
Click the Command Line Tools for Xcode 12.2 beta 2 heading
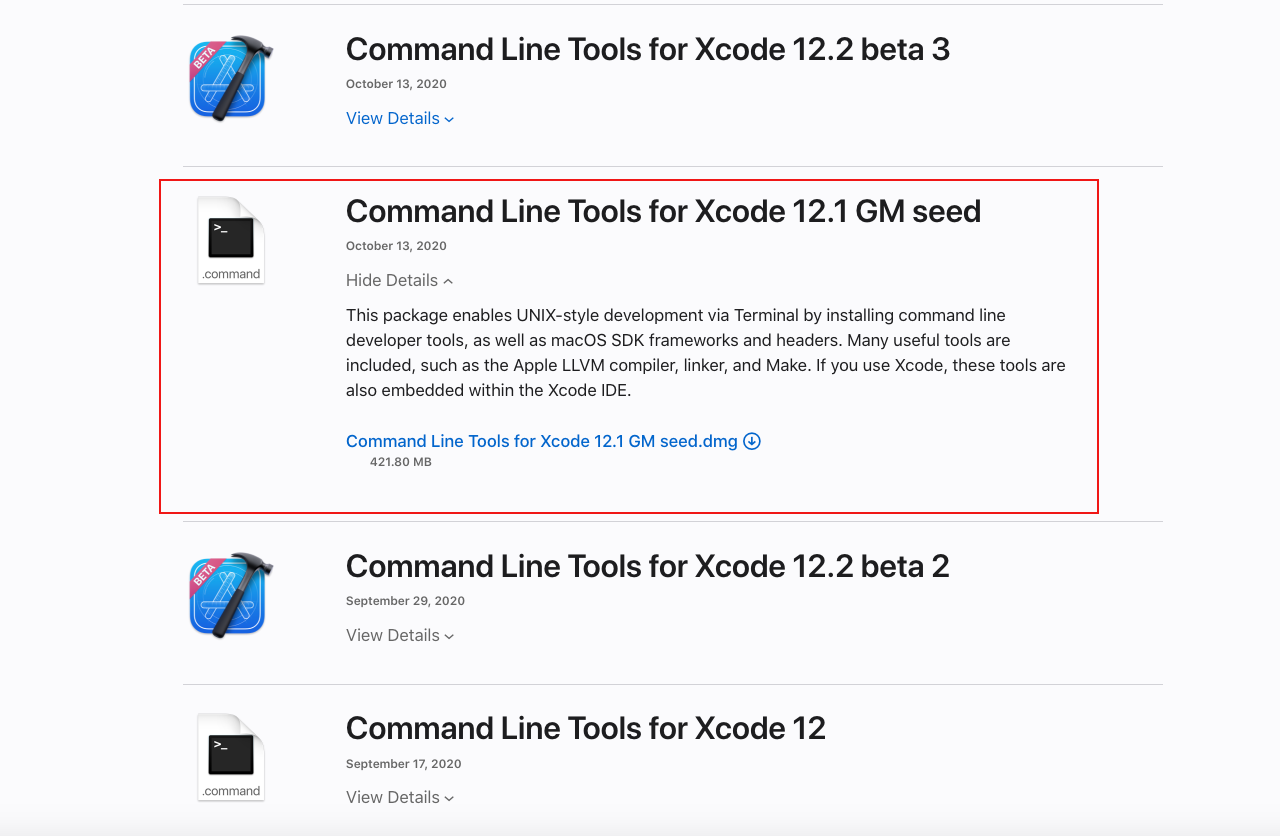647,566
